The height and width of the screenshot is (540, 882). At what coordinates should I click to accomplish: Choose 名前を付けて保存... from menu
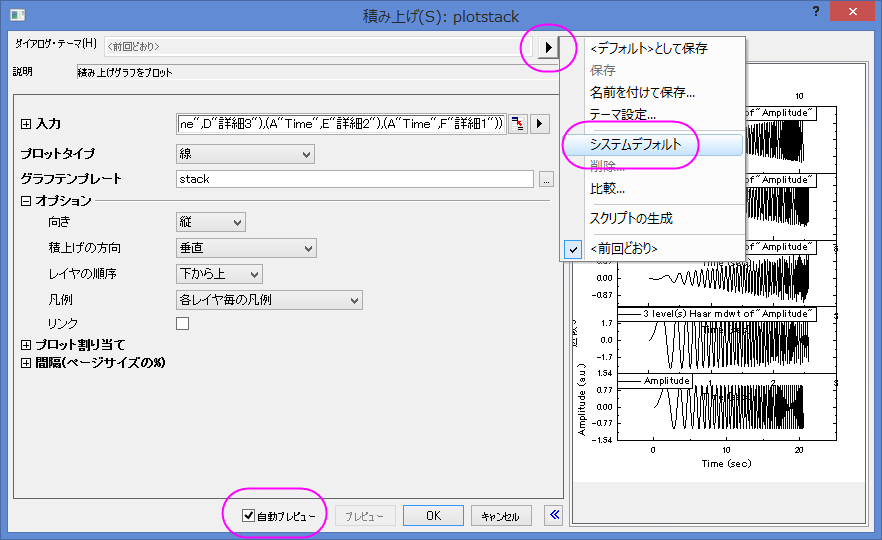[642, 92]
